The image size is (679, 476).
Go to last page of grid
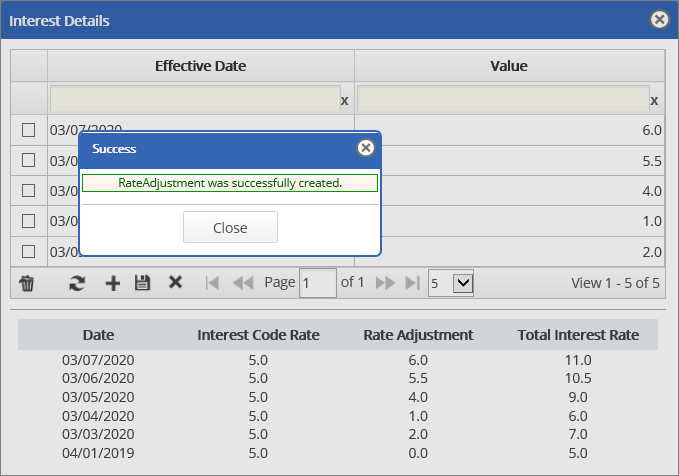[x=412, y=283]
